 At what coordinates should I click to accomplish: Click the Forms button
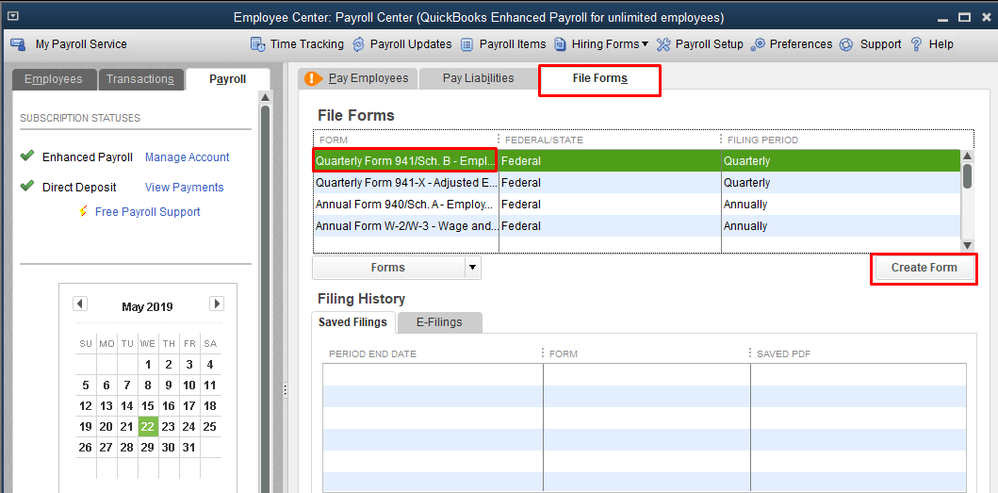point(388,268)
